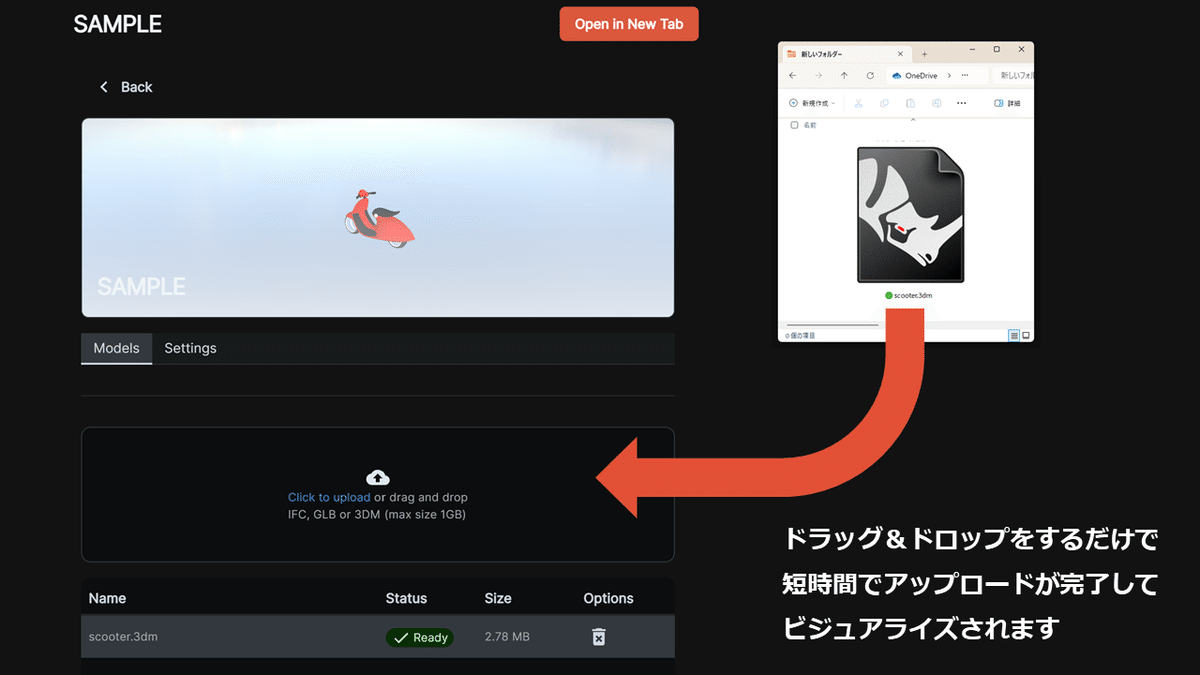Click the cloud upload icon
This screenshot has width=1200, height=675.
click(x=377, y=477)
